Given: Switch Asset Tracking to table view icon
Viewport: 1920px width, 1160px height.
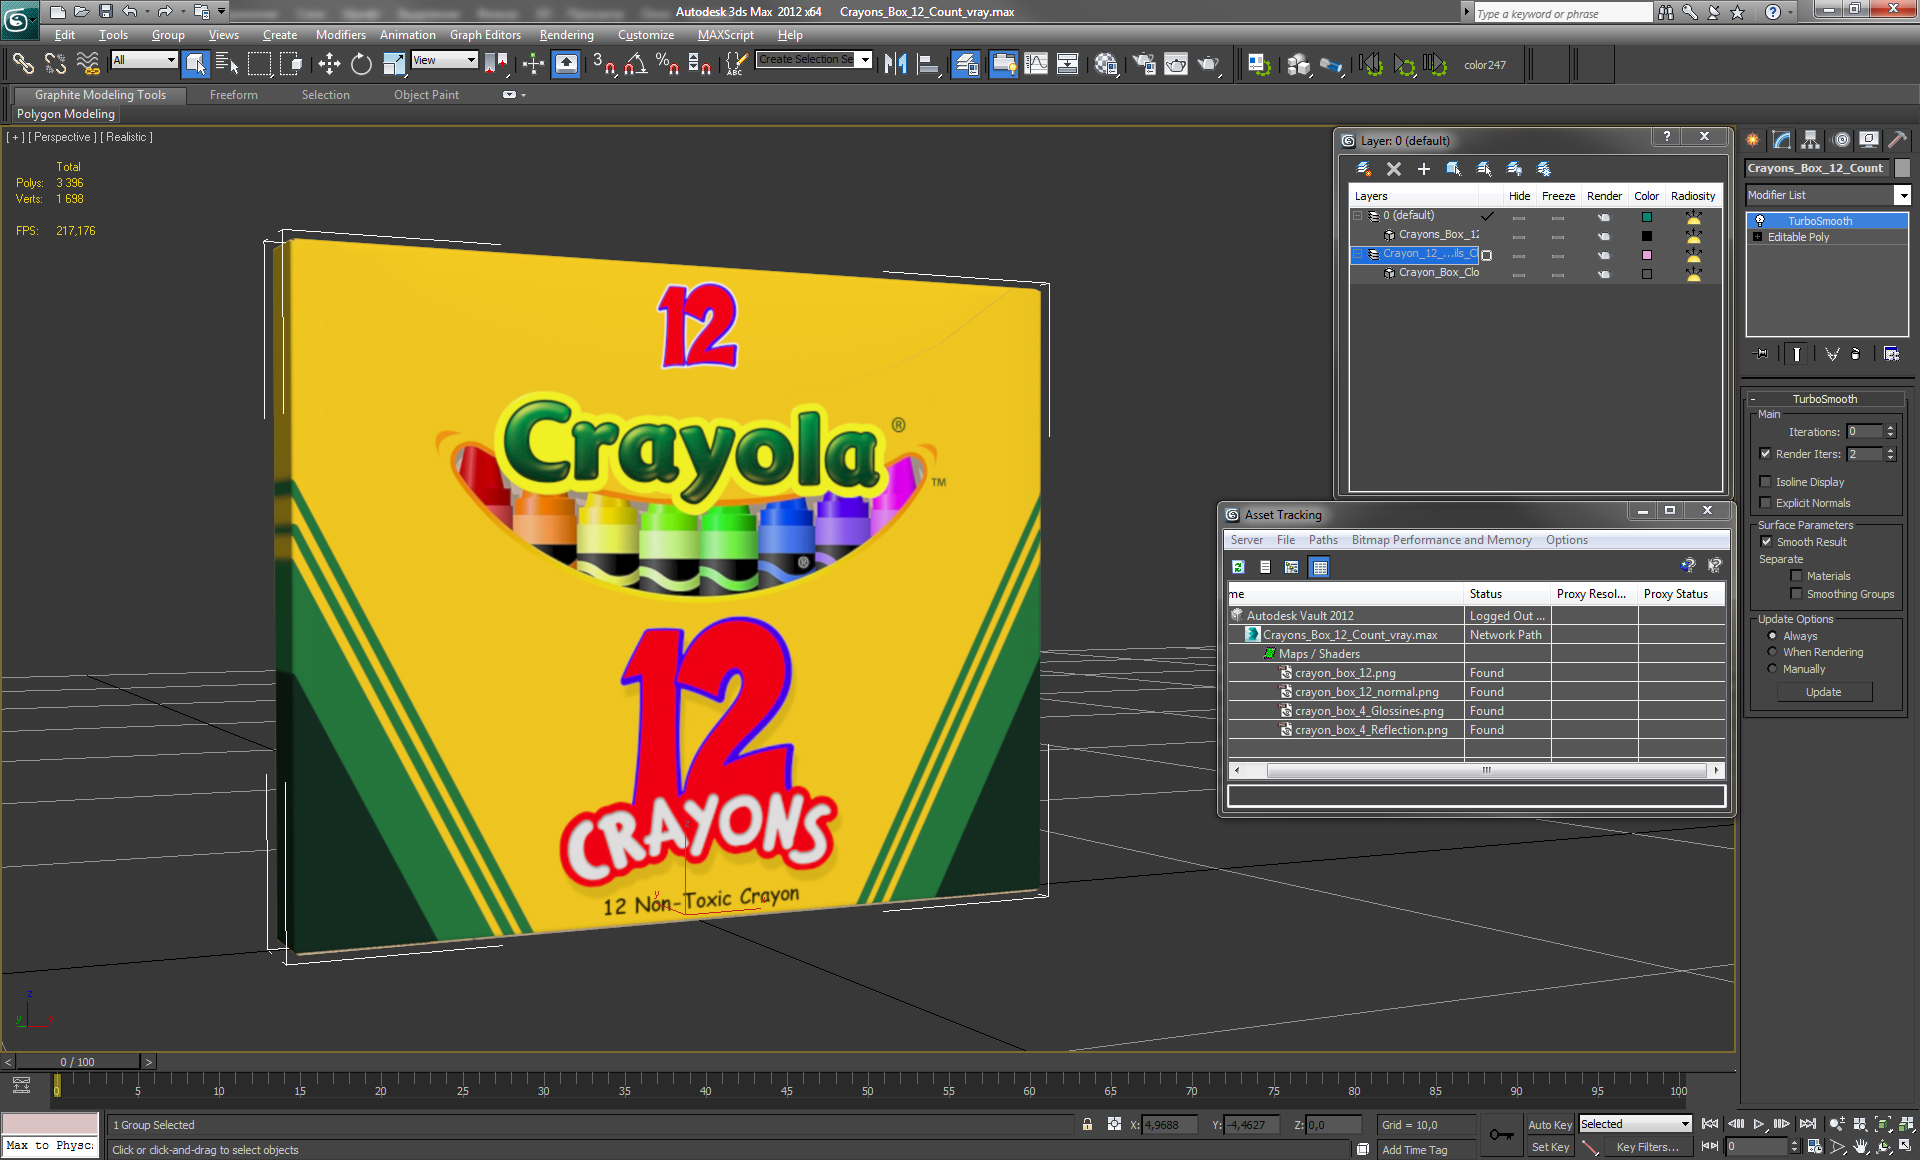Looking at the screenshot, I should [x=1319, y=567].
